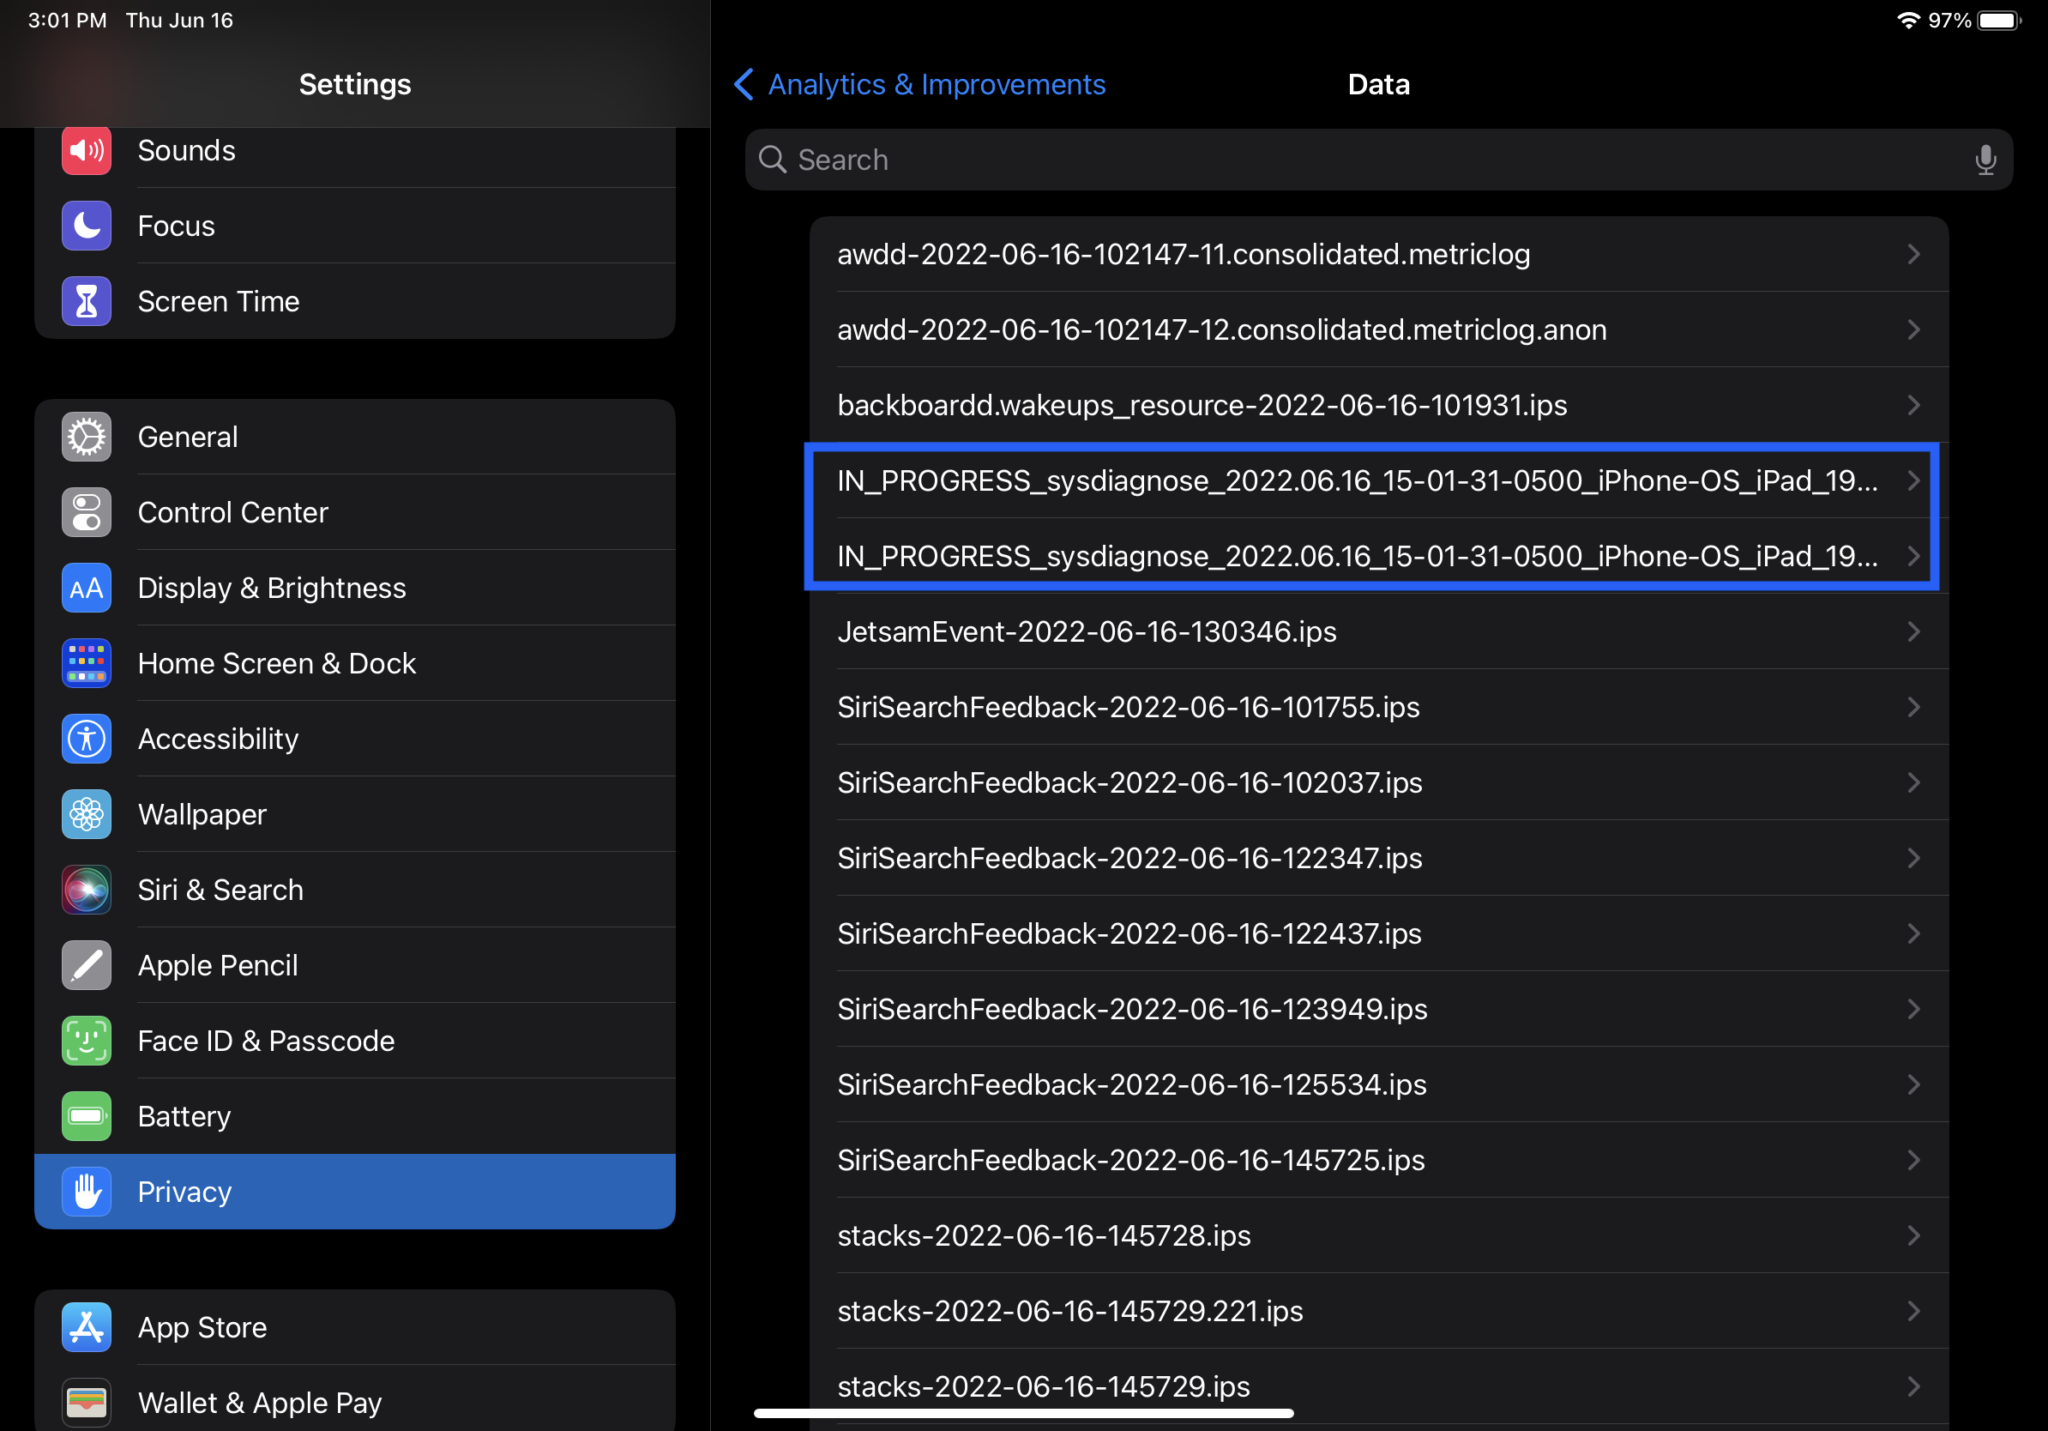Viewport: 2048px width, 1431px height.
Task: Expand chevron for awdd 102147-11 consolidated.metriclog
Action: tap(1913, 254)
